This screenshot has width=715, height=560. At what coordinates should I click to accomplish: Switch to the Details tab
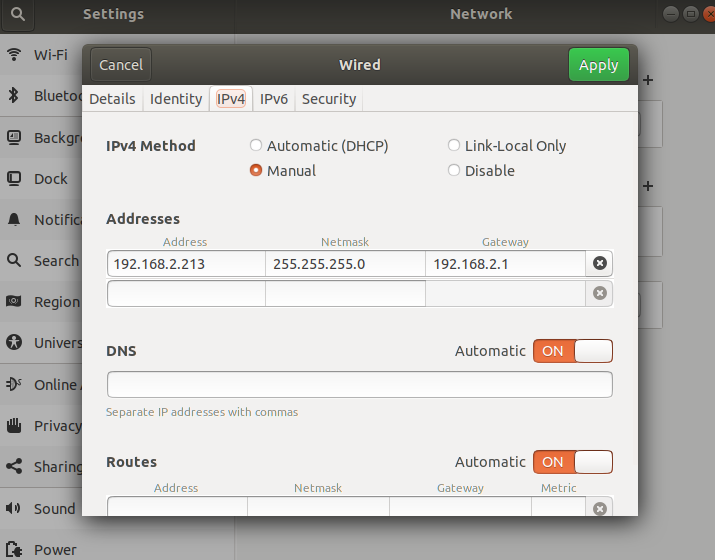[112, 99]
